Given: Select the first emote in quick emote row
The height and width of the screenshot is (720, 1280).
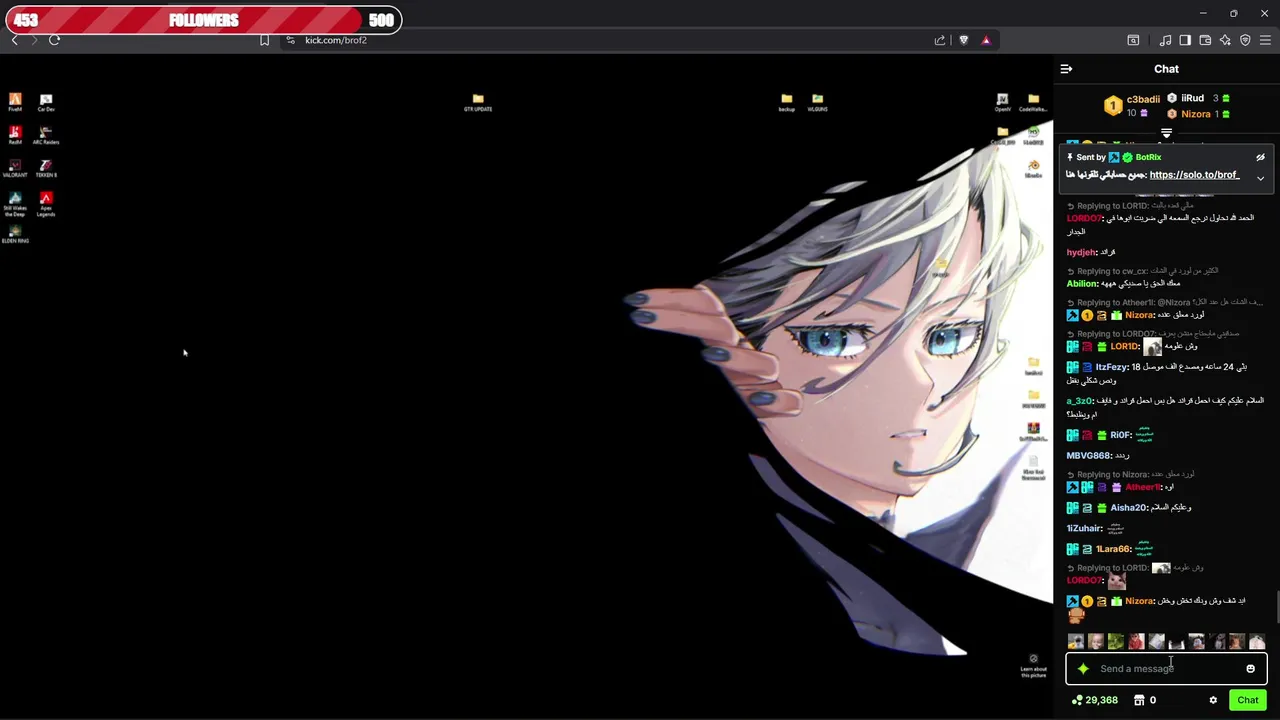Looking at the screenshot, I should click(x=1076, y=642).
